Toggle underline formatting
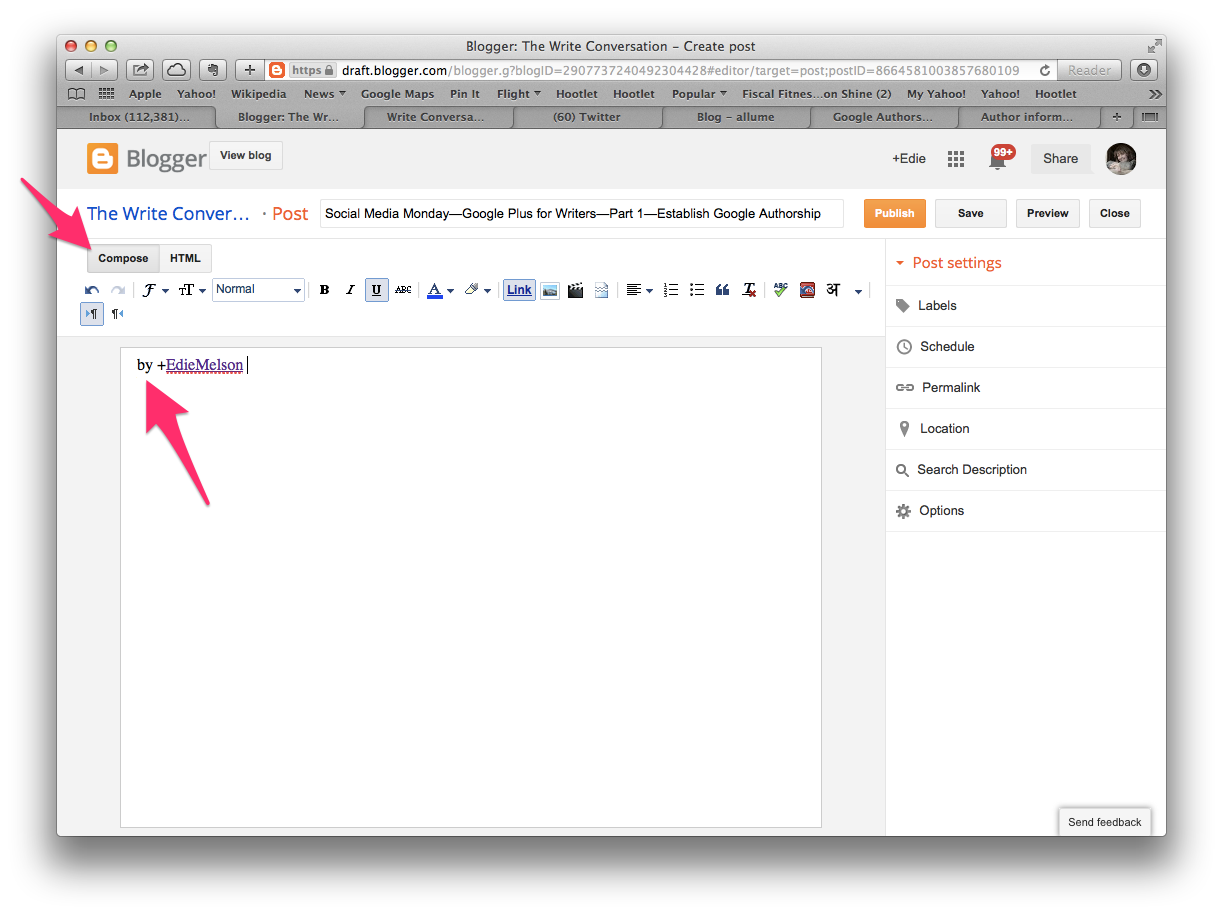This screenshot has width=1223, height=915. [x=376, y=290]
